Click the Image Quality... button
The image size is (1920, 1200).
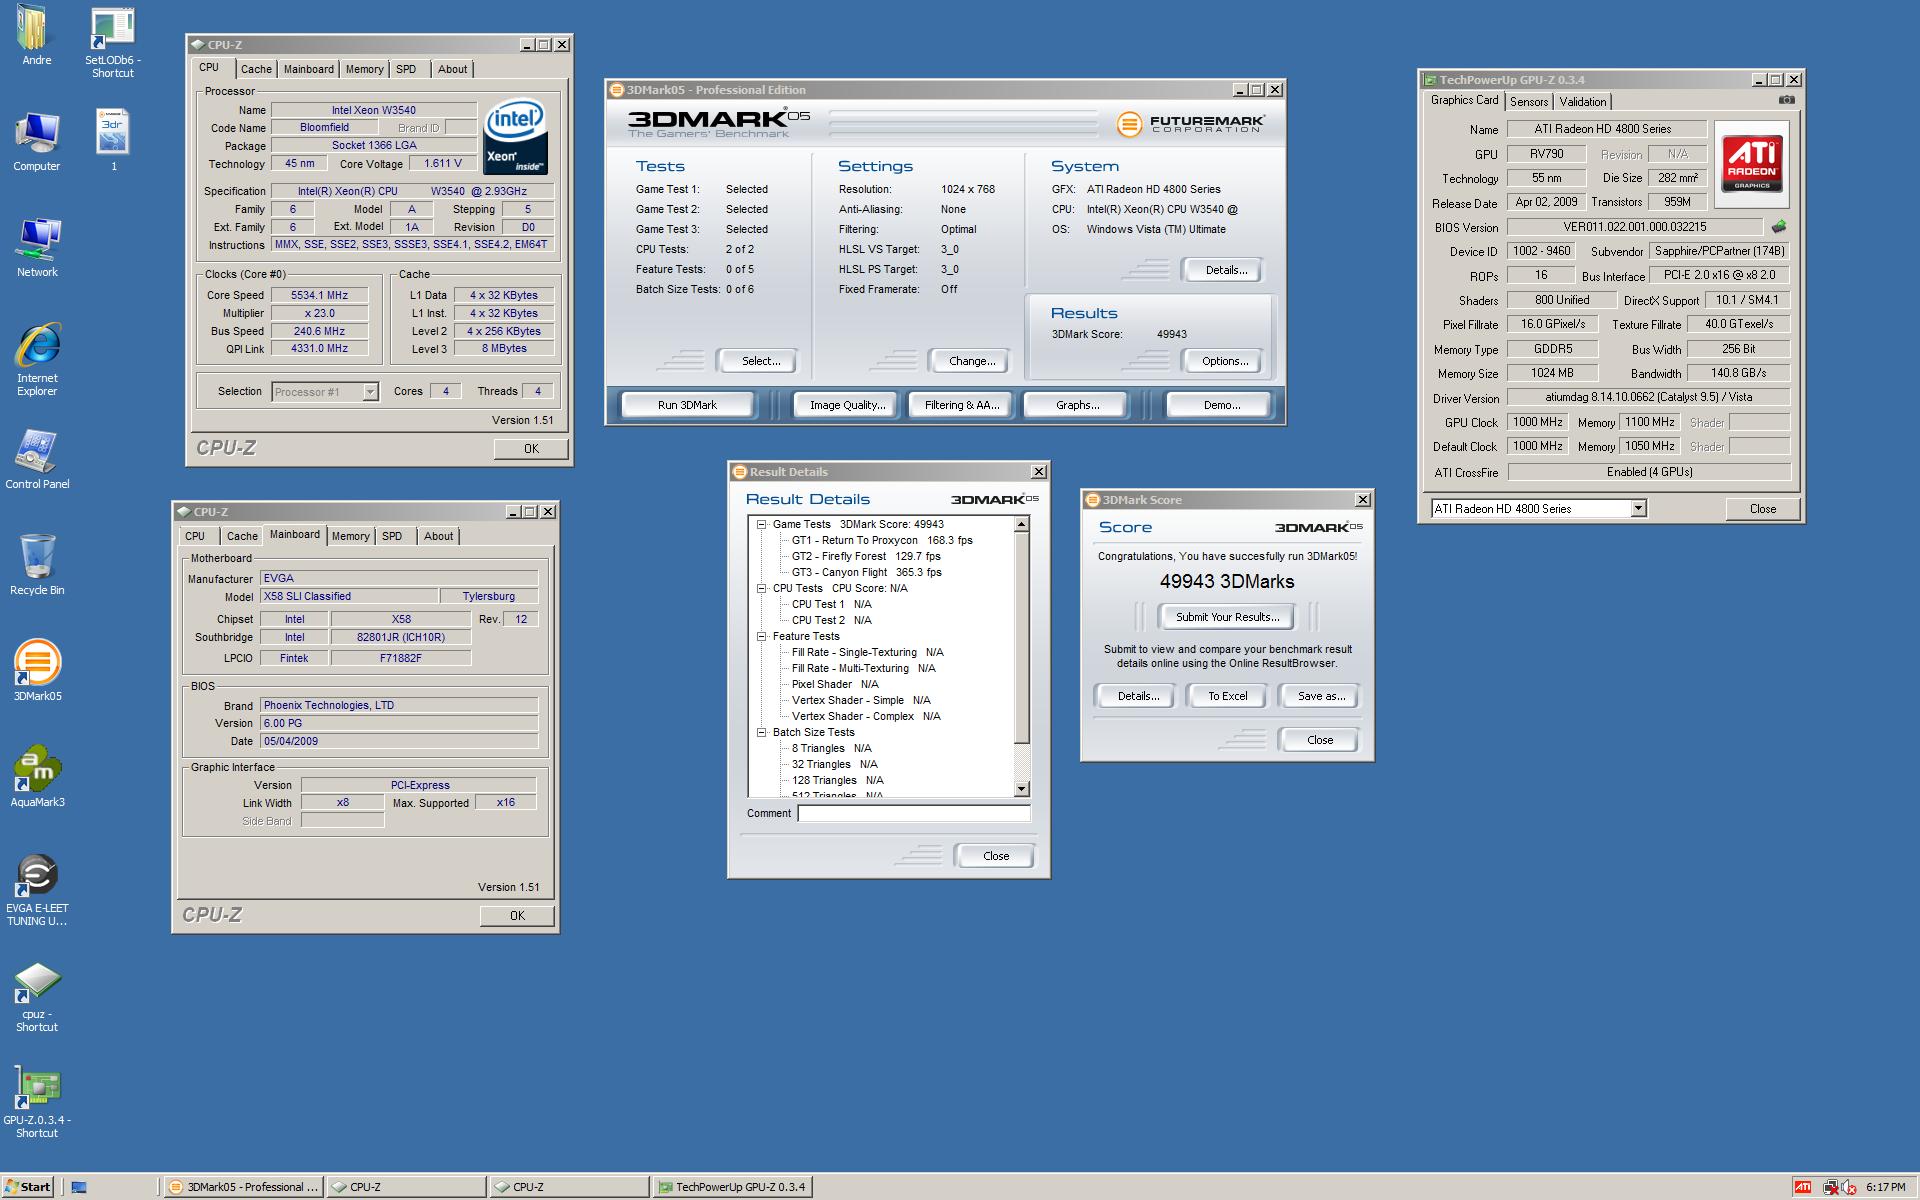[847, 405]
